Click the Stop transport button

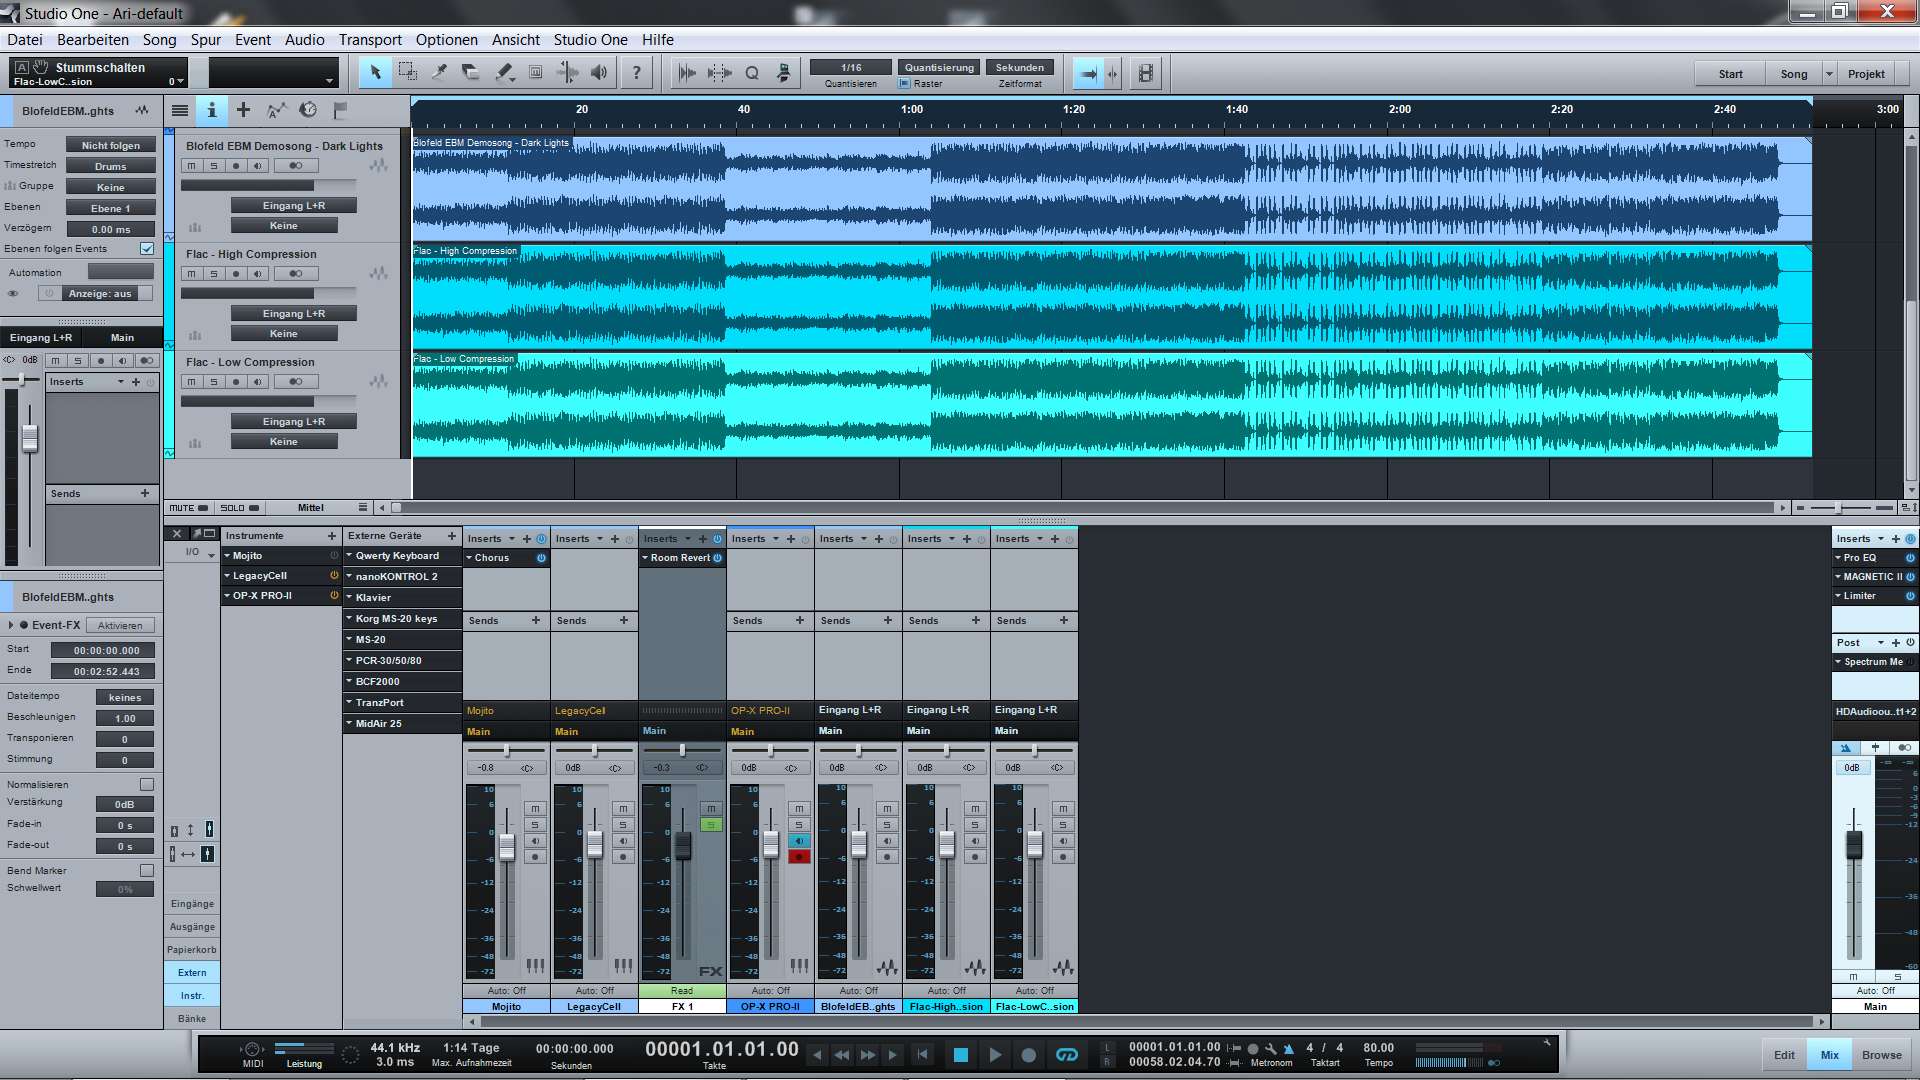[x=961, y=1054]
